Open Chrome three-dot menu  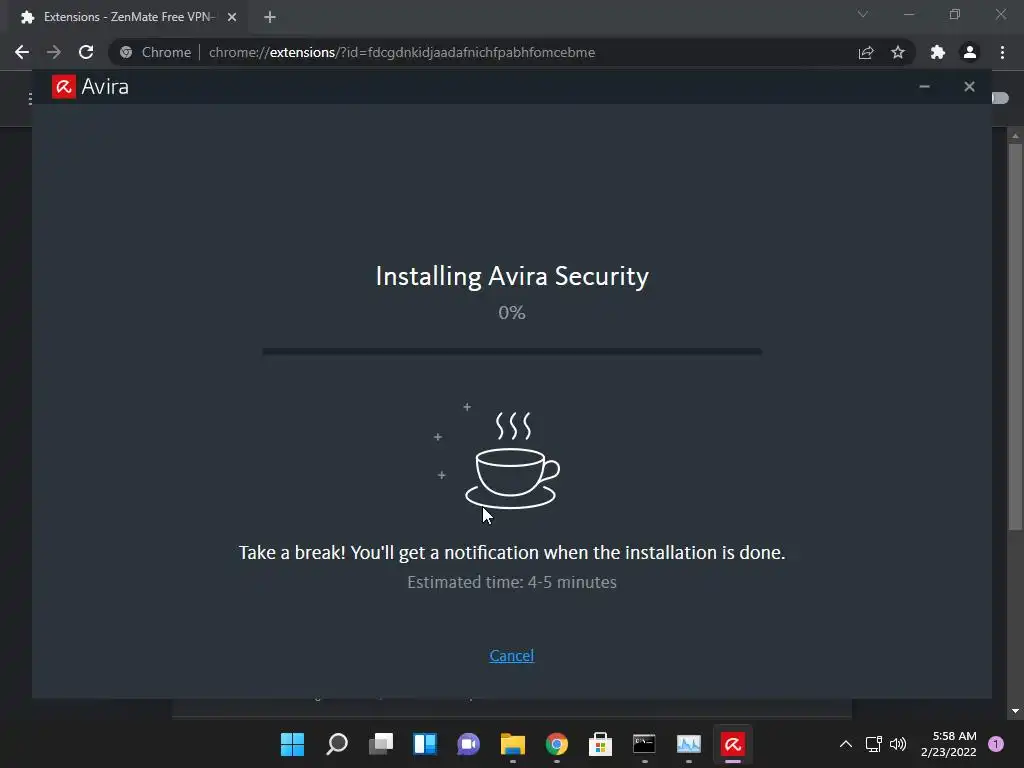click(x=1002, y=52)
